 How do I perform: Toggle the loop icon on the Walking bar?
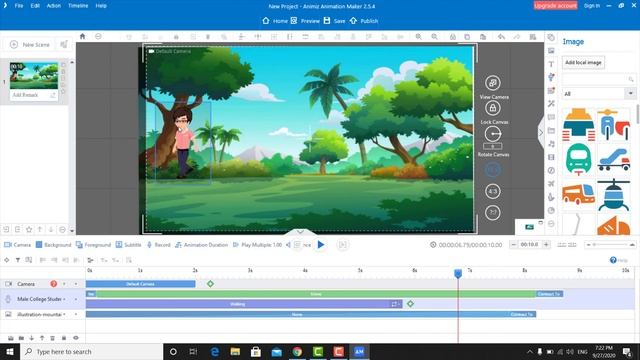pos(394,304)
